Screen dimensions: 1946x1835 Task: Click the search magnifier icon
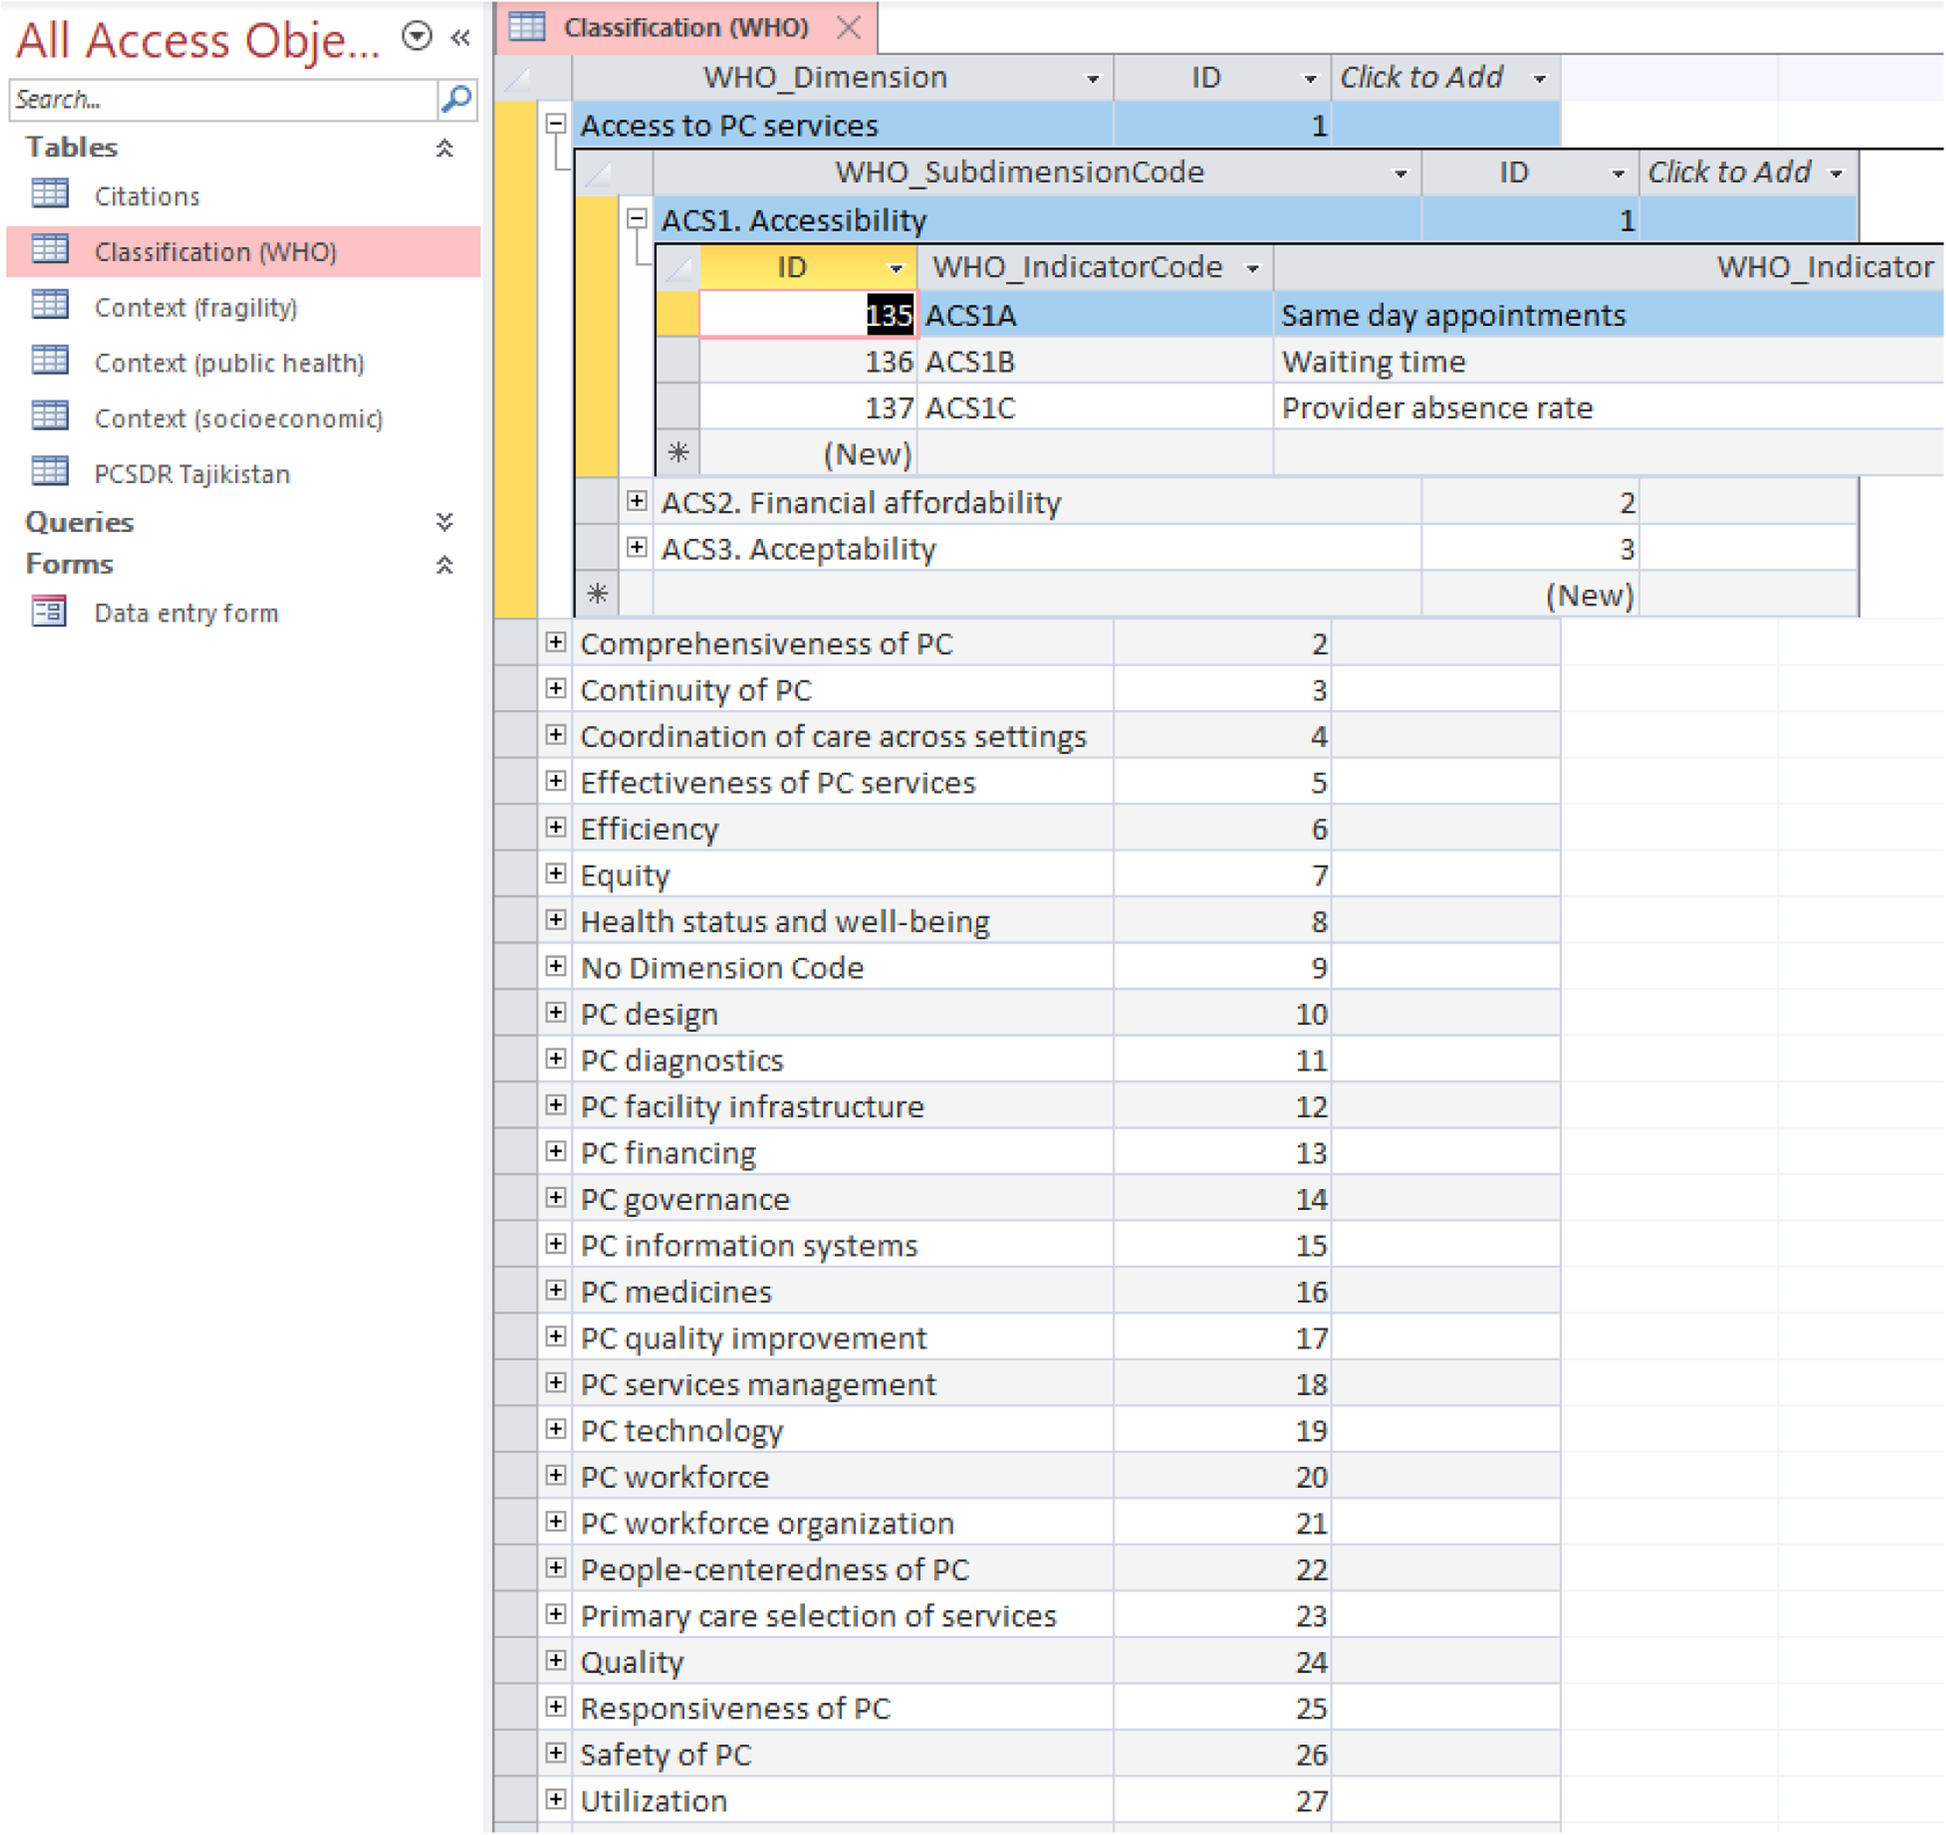click(456, 99)
